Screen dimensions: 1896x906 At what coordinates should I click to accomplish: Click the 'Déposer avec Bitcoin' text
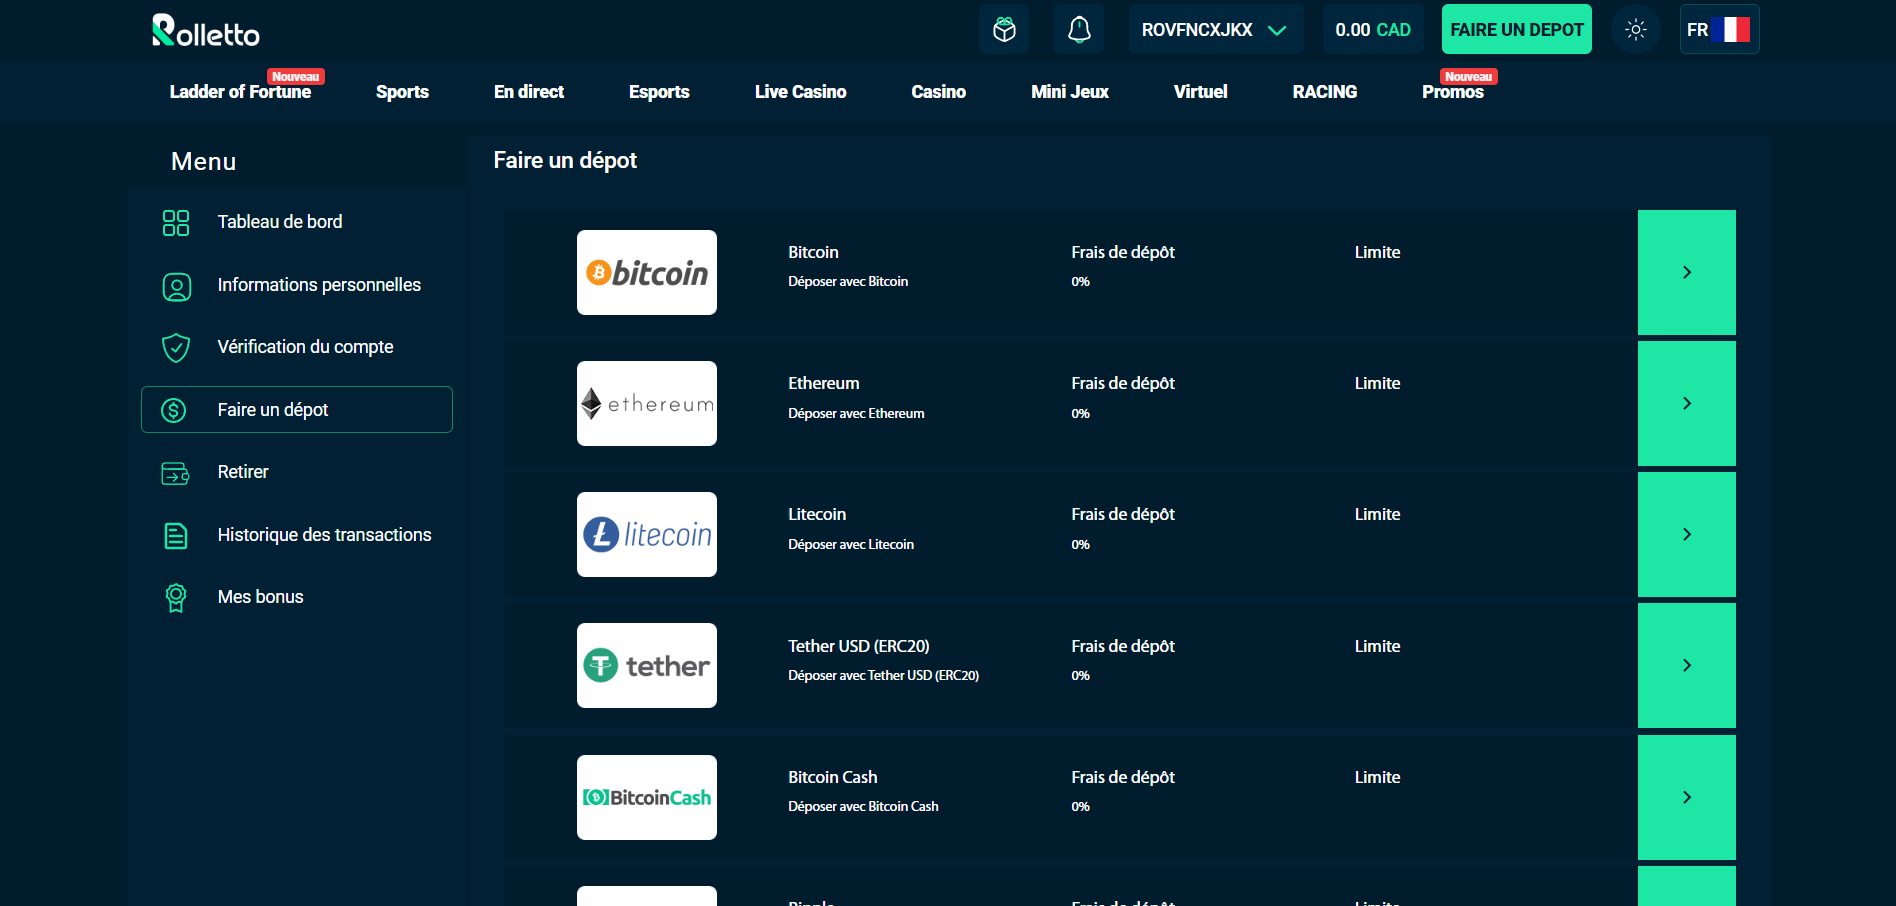[x=848, y=281]
